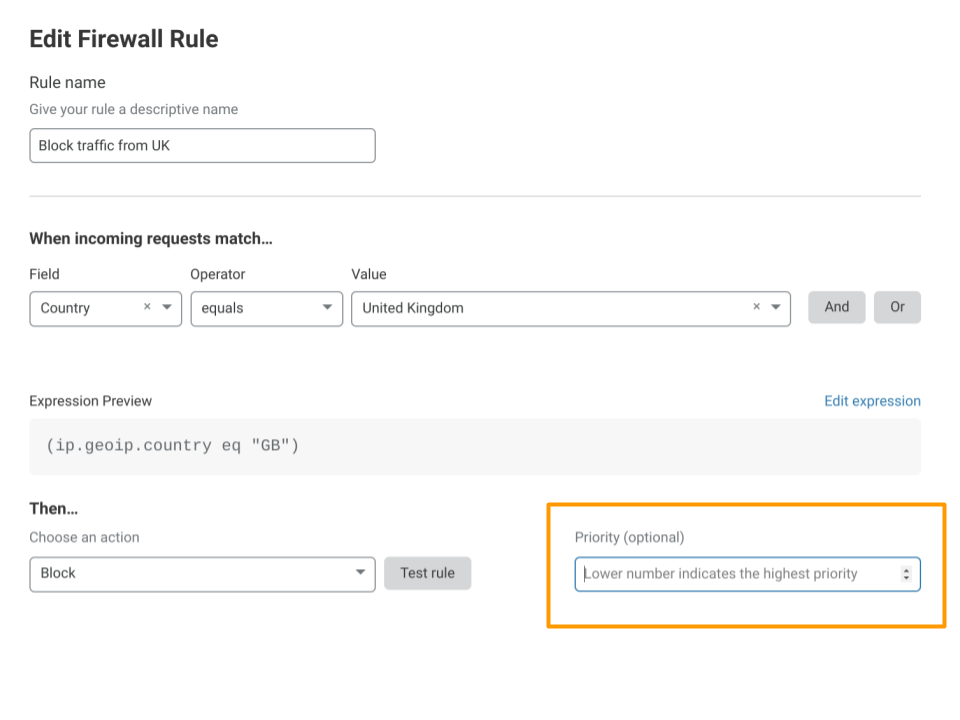960x720 pixels.
Task: Click the Expression Preview area
Action: pos(475,445)
